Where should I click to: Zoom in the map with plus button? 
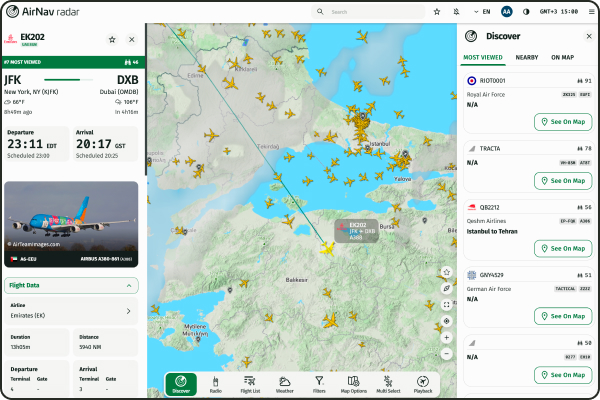[446, 338]
